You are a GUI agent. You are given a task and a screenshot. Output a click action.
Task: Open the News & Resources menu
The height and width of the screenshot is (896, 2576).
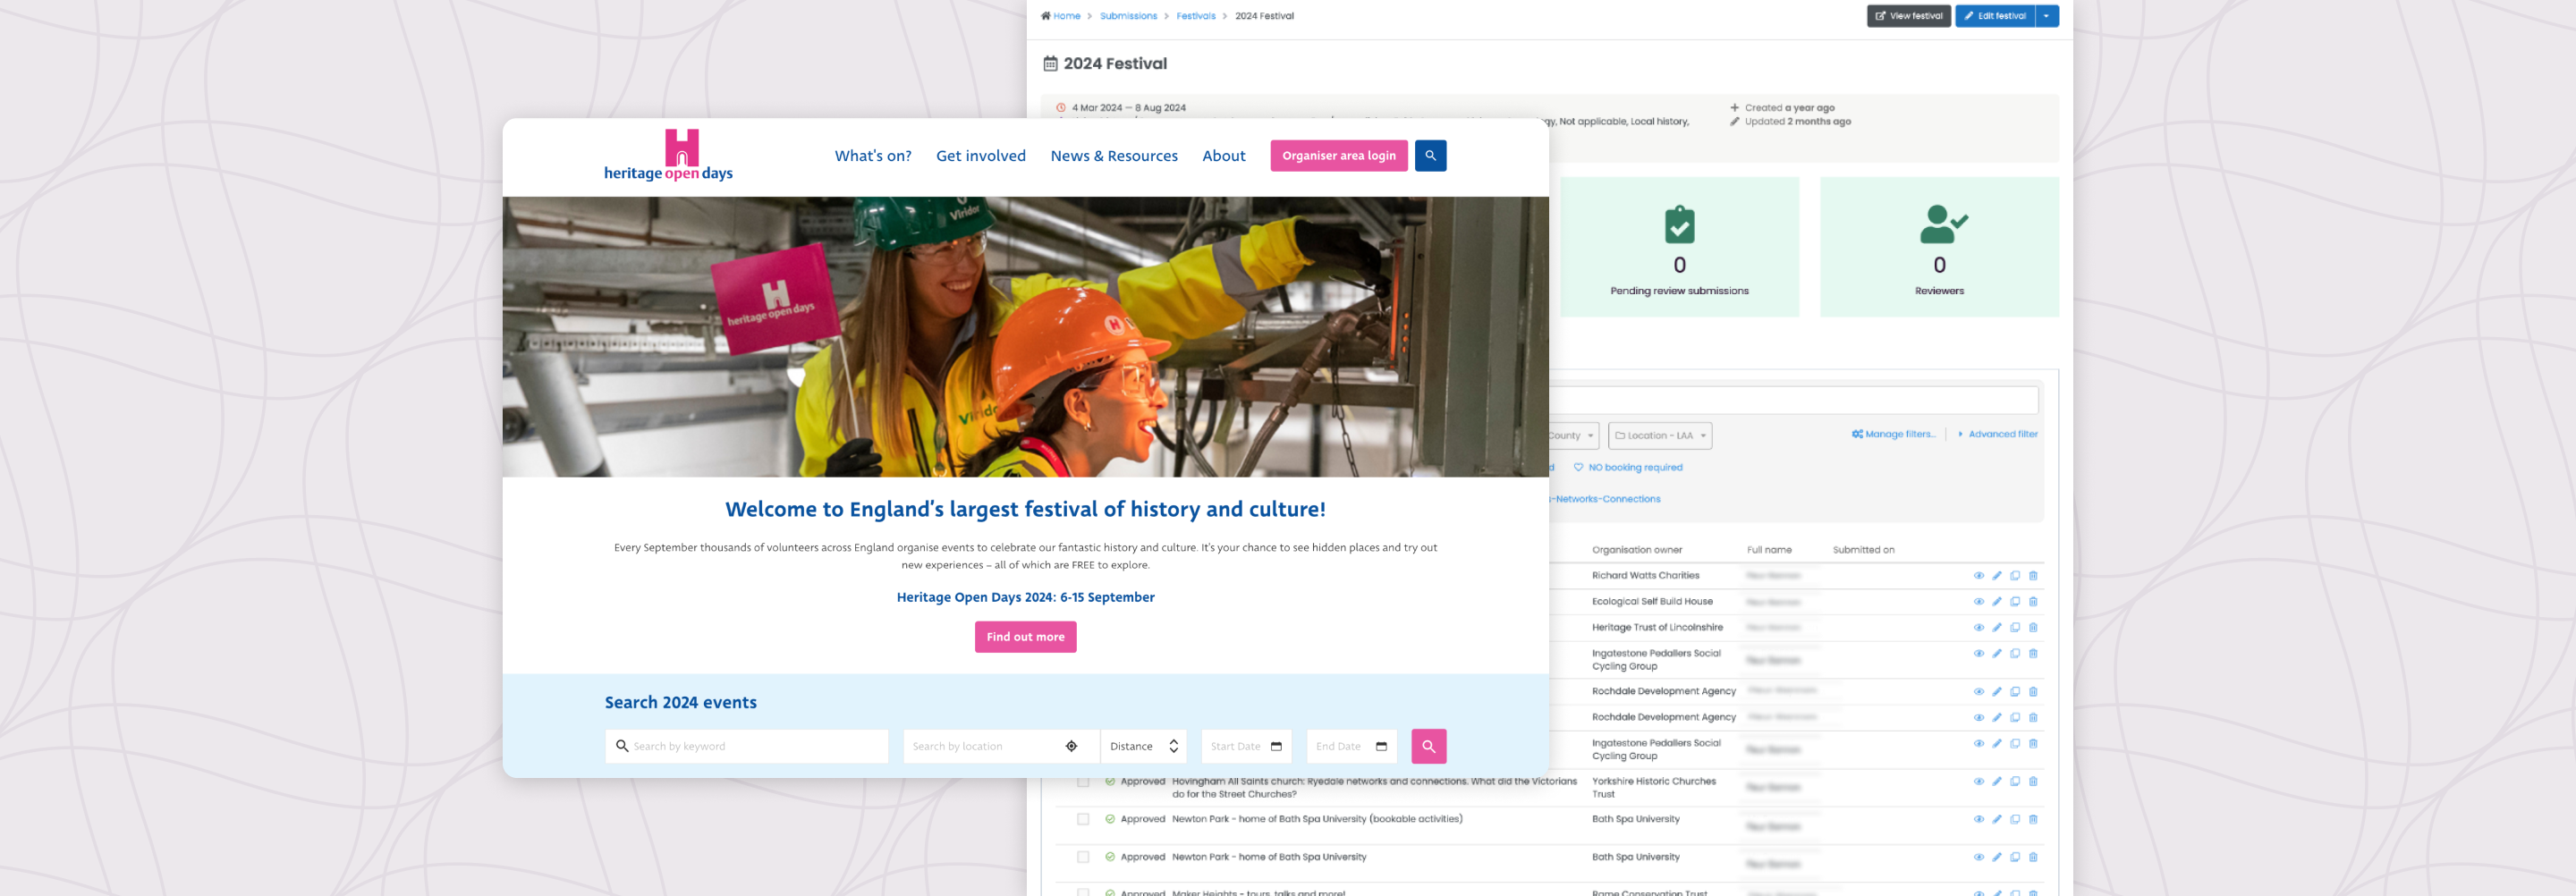pos(1114,156)
